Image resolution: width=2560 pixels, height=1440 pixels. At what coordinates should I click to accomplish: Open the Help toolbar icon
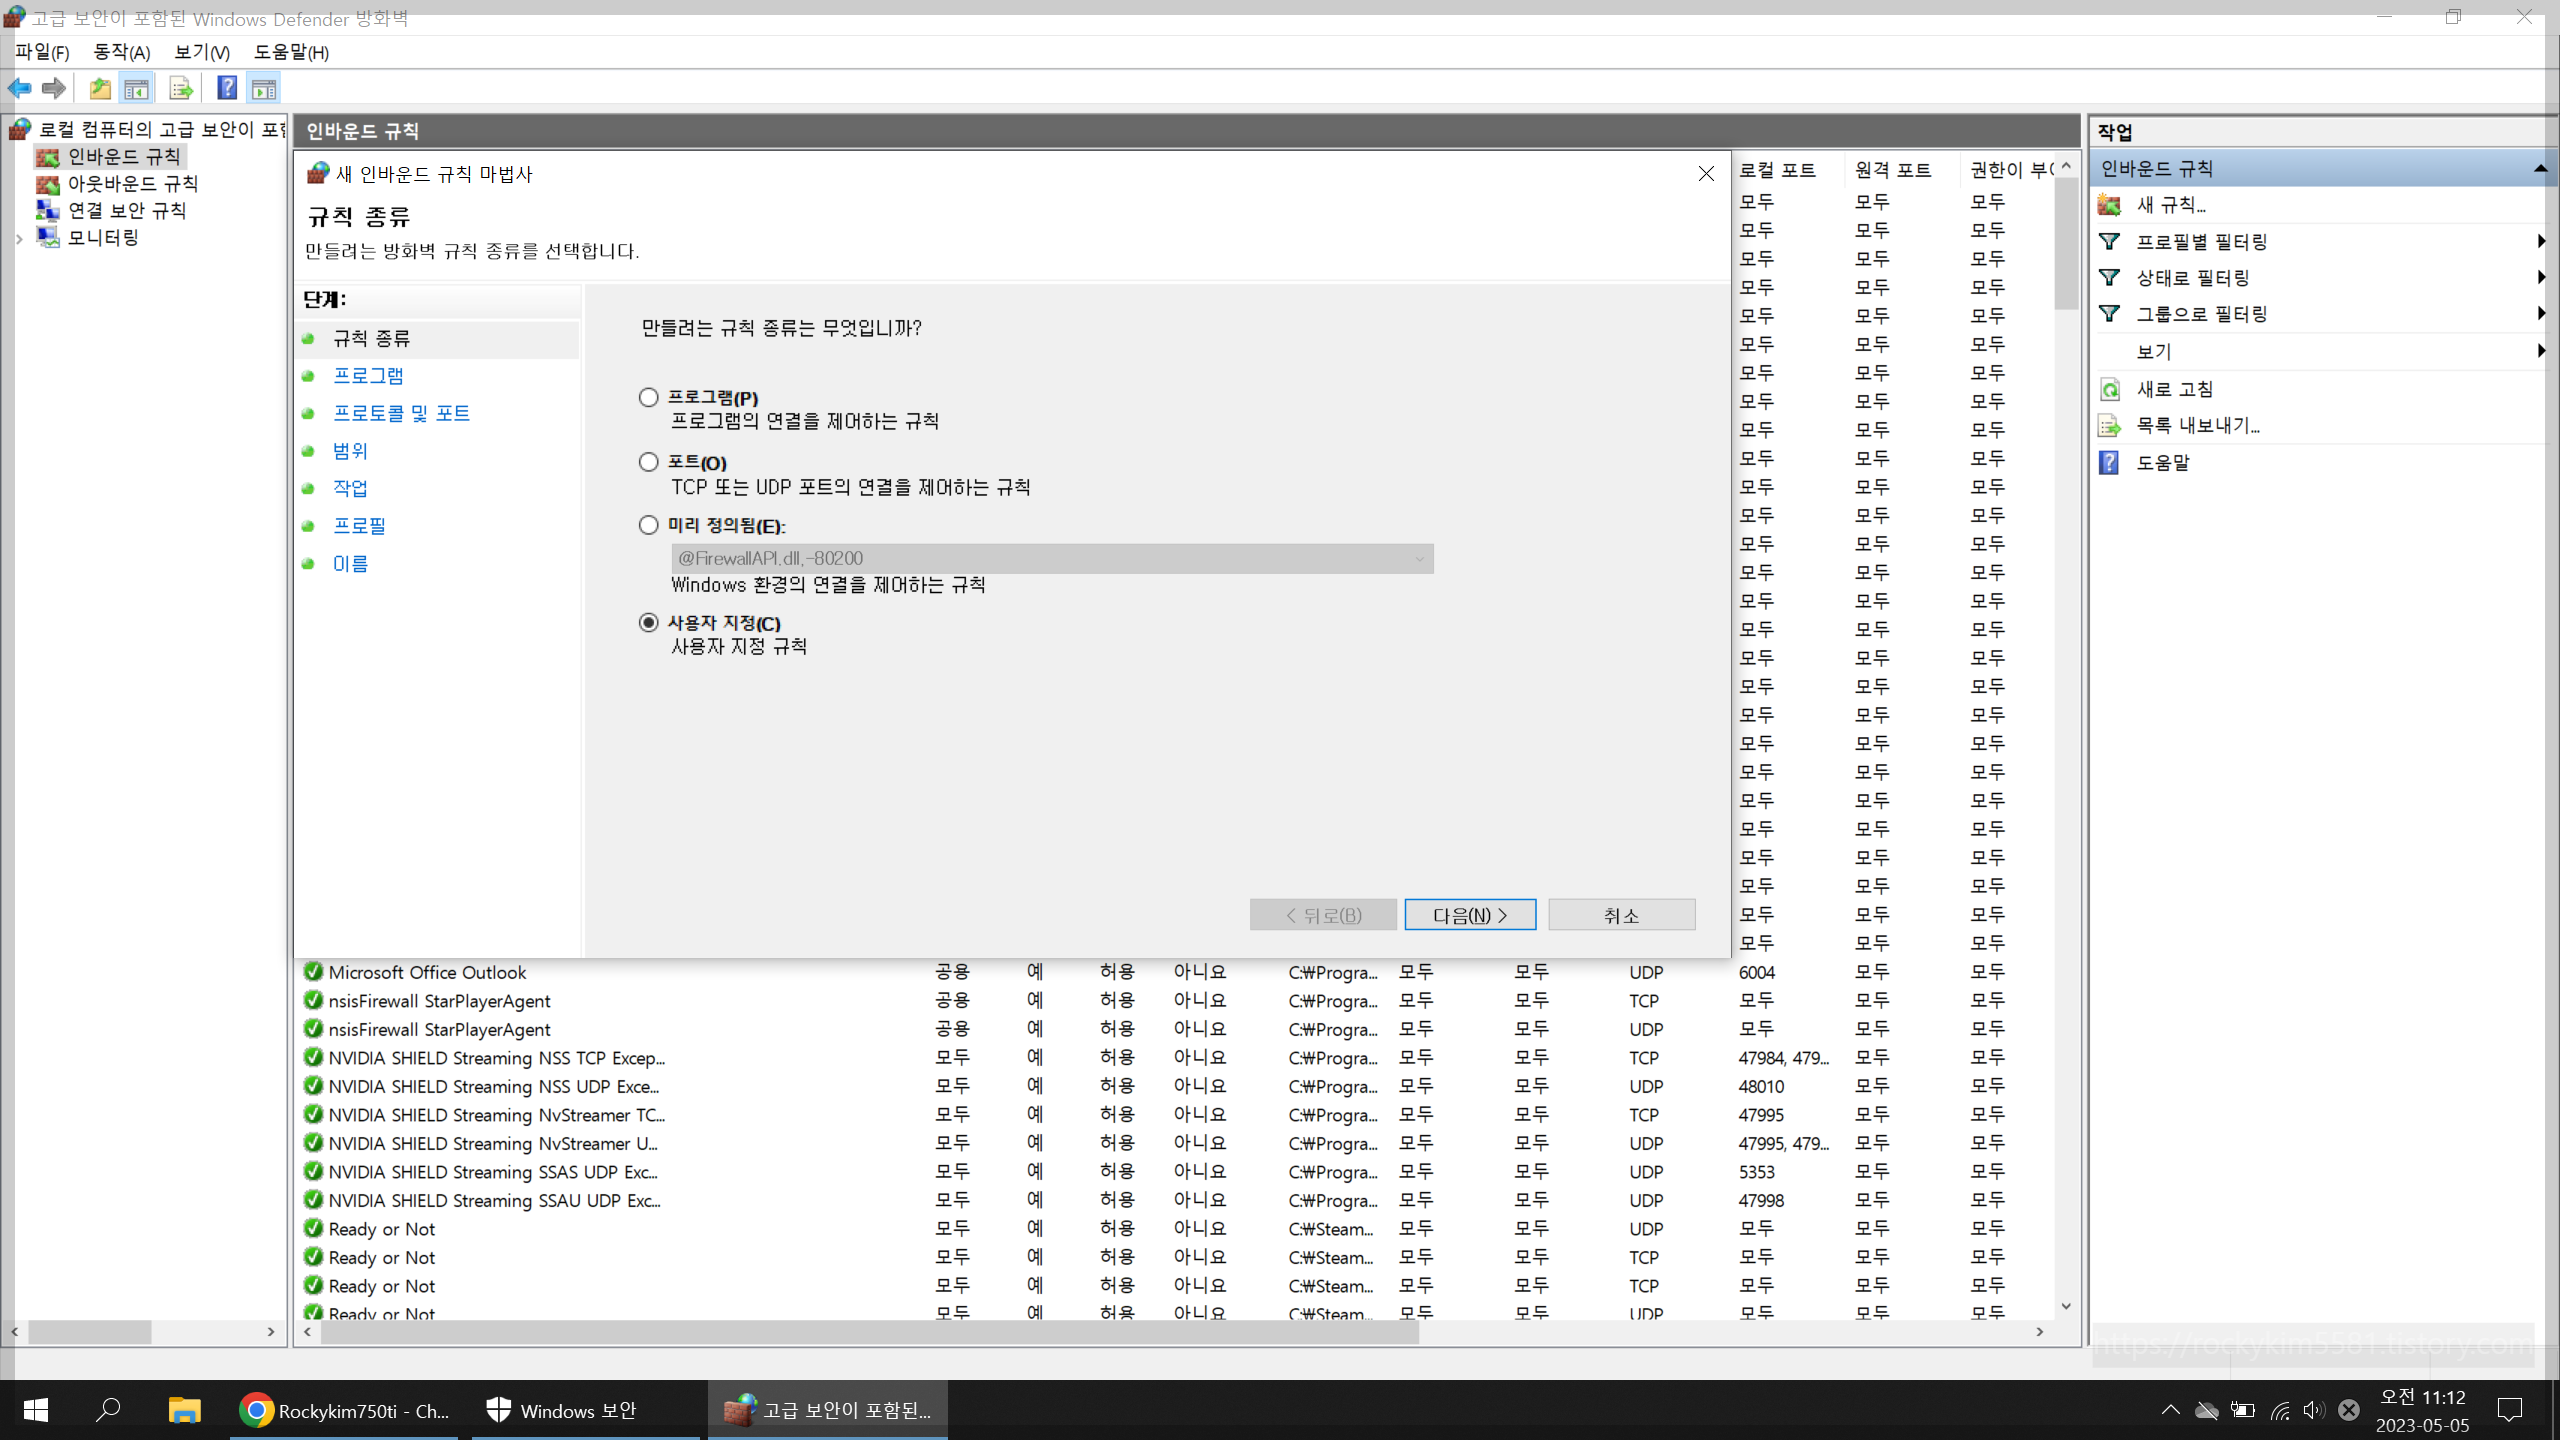(x=227, y=88)
